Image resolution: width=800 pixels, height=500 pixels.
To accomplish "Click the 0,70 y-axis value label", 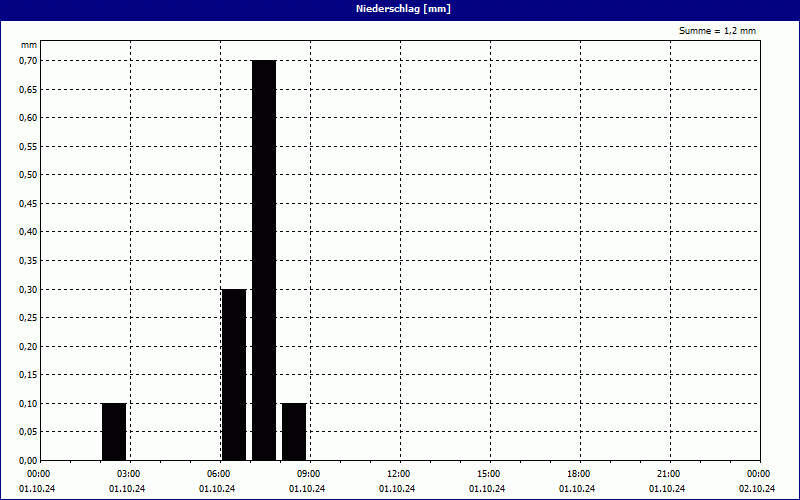I will point(27,60).
